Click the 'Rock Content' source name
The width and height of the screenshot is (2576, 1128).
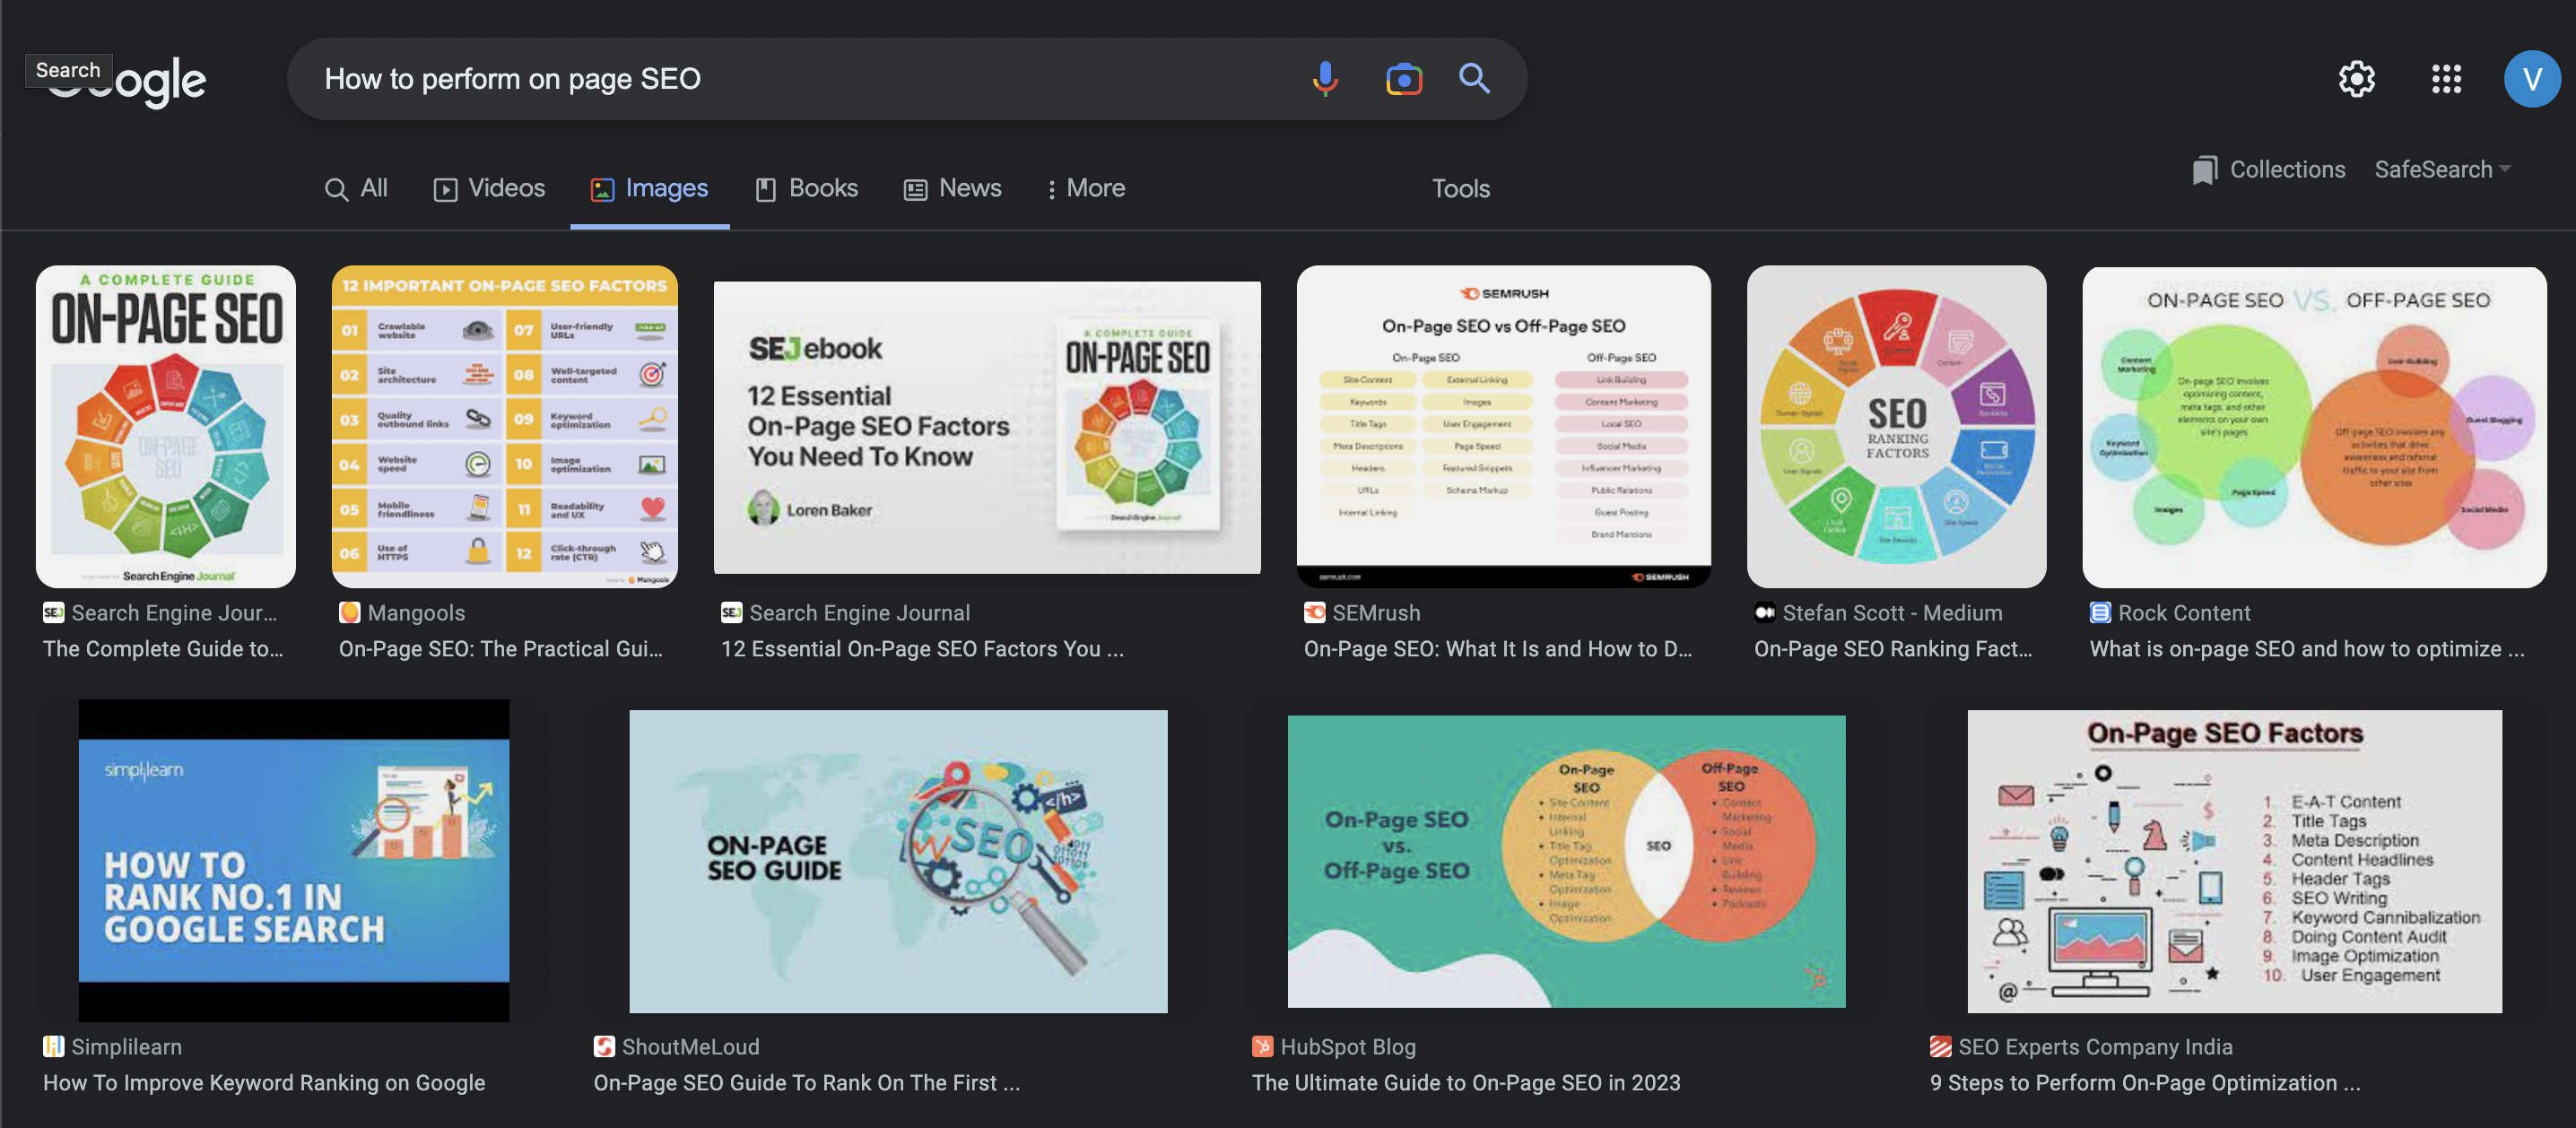click(x=2184, y=613)
